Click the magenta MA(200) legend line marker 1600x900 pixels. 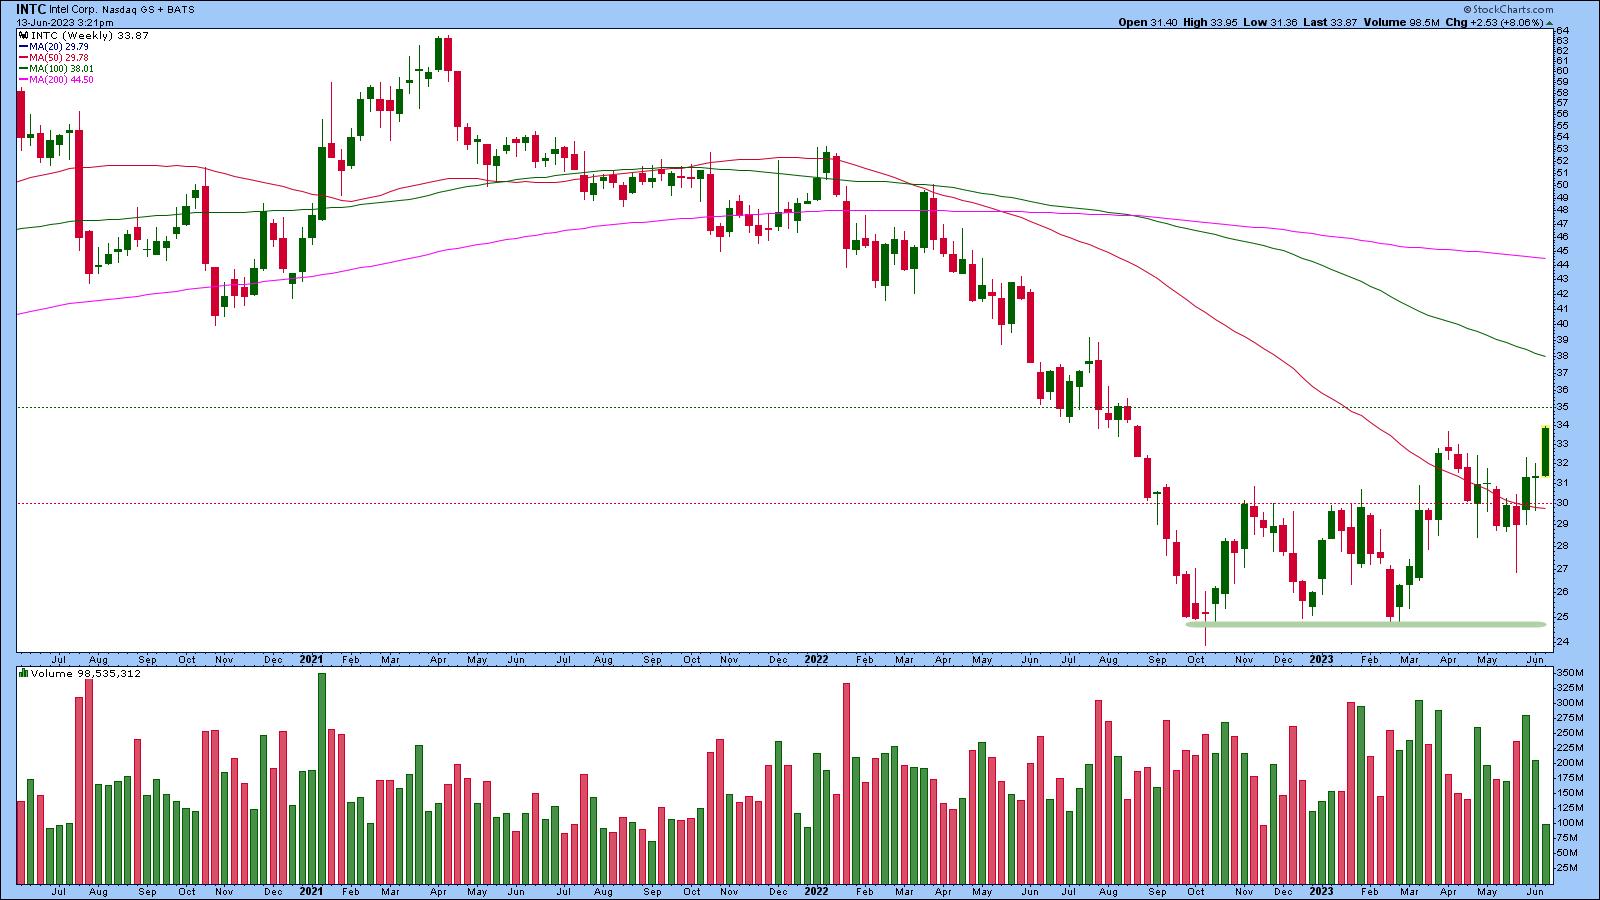tap(23, 79)
